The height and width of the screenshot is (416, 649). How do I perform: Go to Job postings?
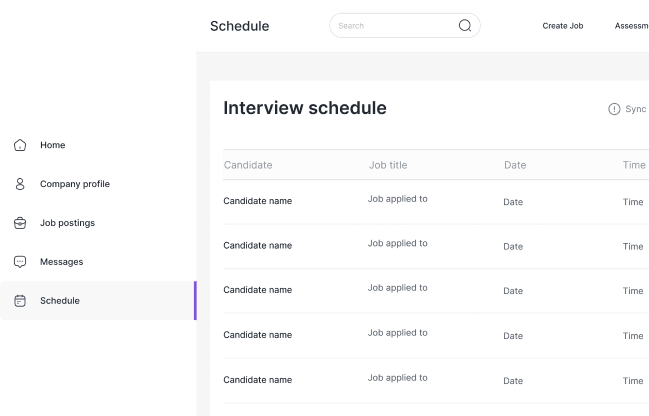[x=67, y=223]
